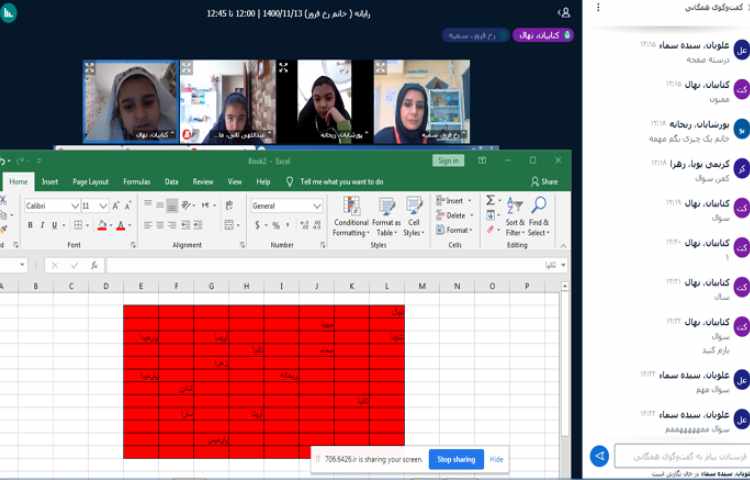Toggle Bold formatting in Font group
Image resolution: width=750 pixels, height=480 pixels.
pos(30,225)
